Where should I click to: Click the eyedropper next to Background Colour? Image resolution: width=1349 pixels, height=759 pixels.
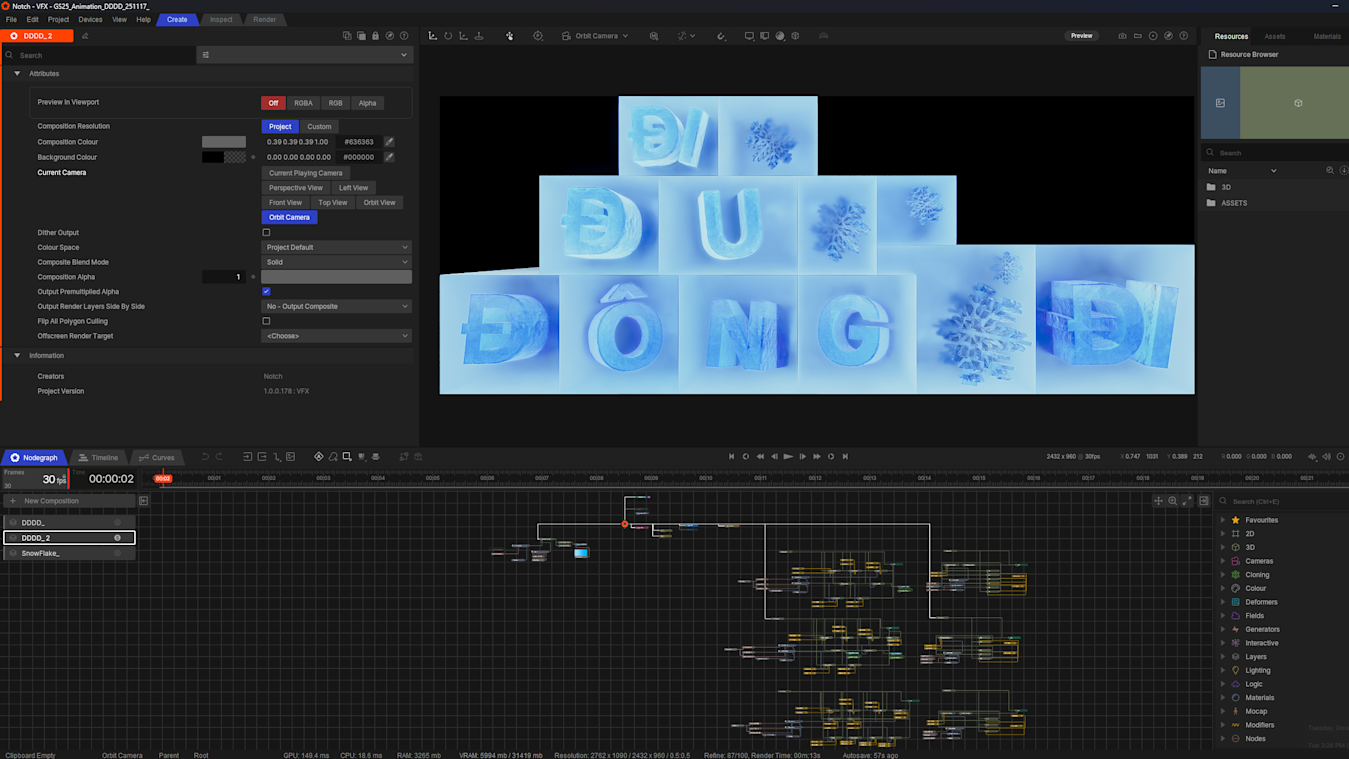point(389,157)
